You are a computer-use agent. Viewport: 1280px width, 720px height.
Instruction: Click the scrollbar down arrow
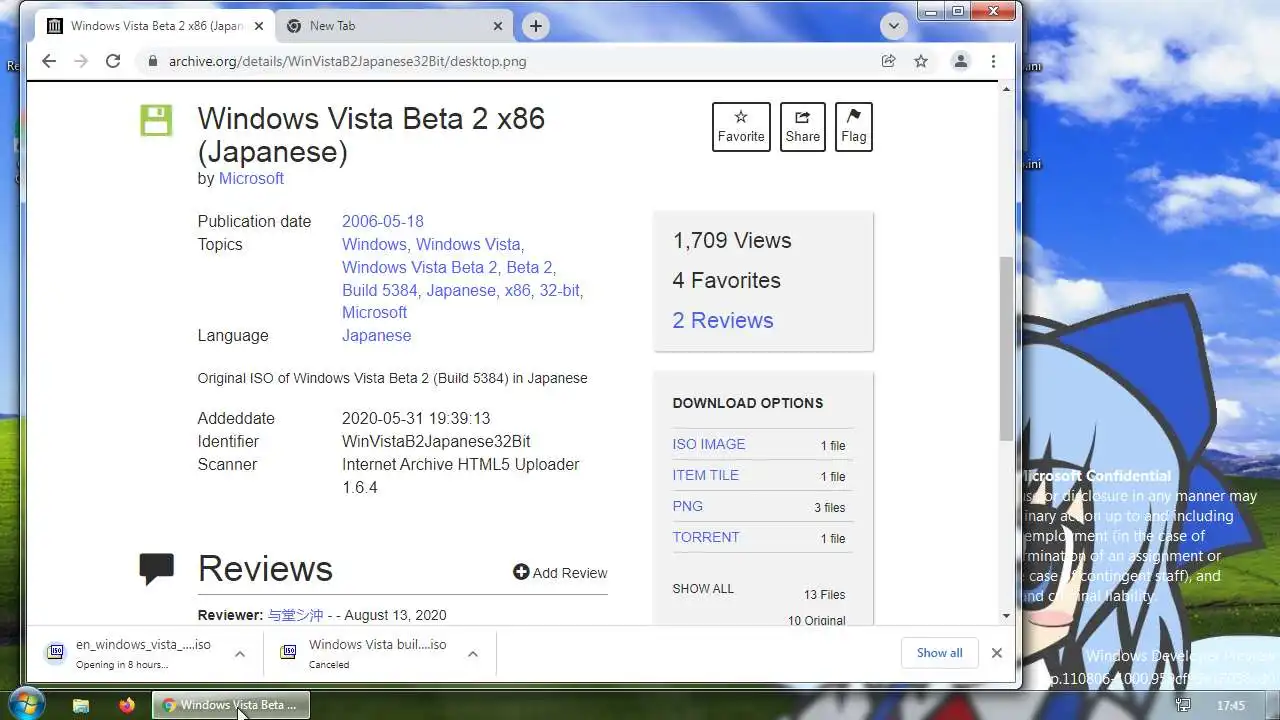pyautogui.click(x=1006, y=616)
